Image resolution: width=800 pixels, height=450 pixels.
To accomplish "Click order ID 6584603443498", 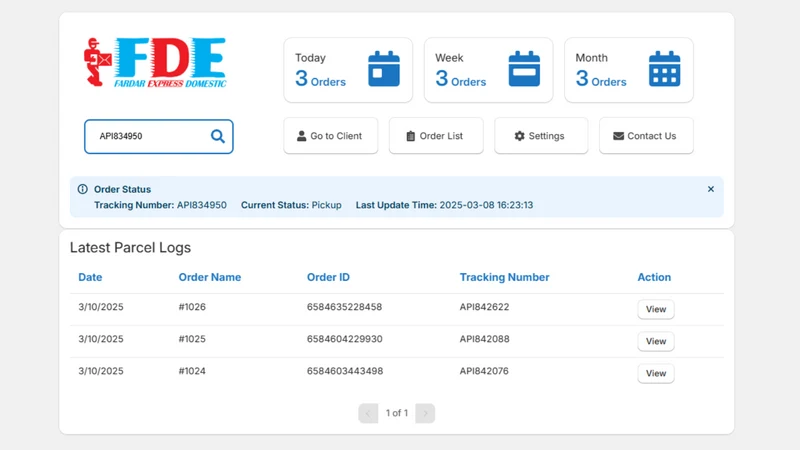I will click(345, 371).
